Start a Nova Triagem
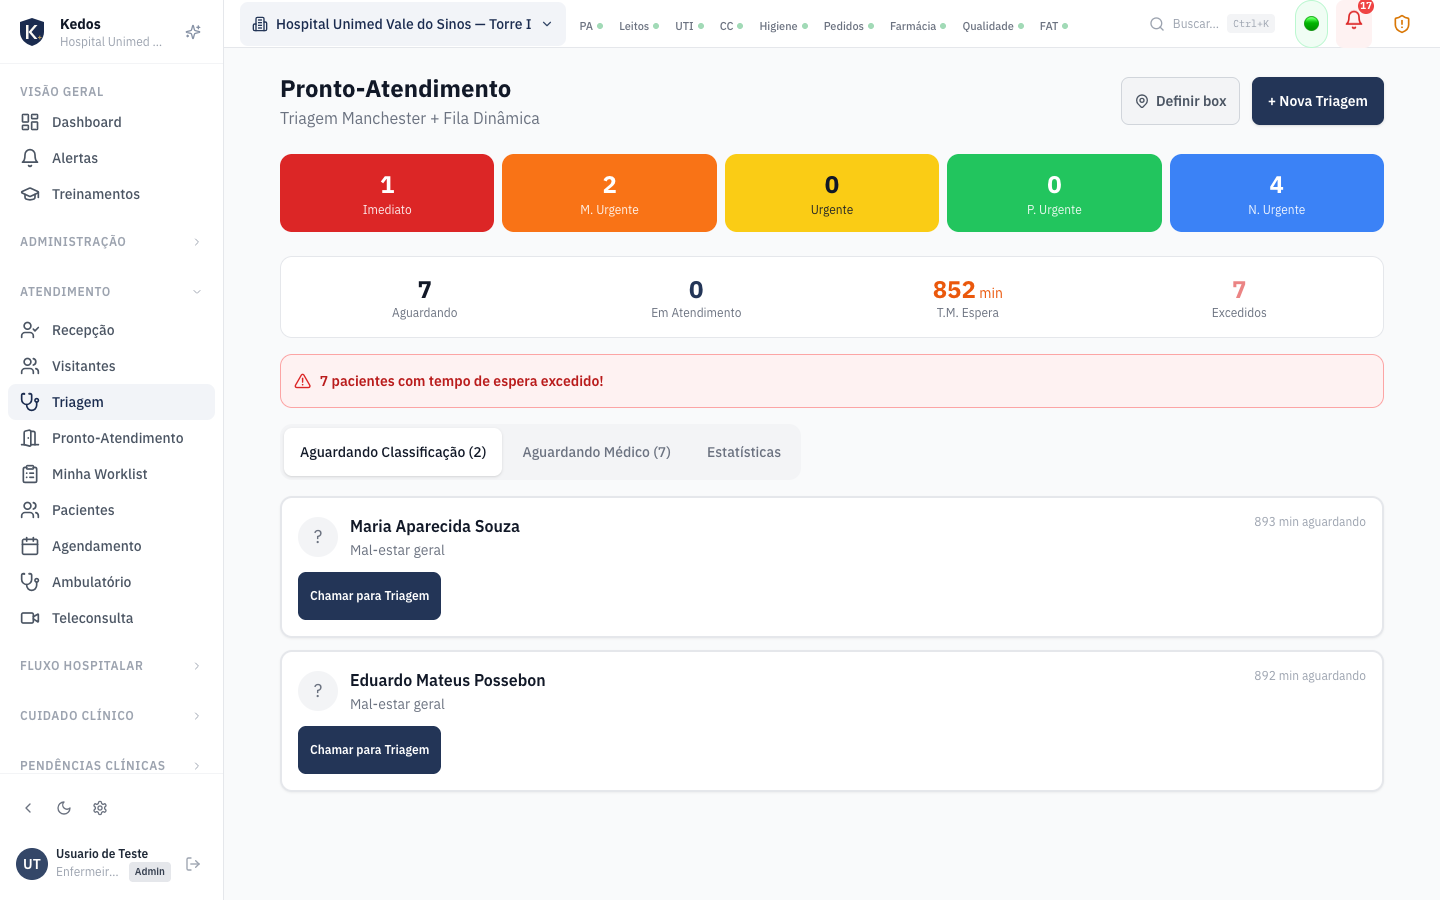The height and width of the screenshot is (900, 1440). pos(1318,101)
